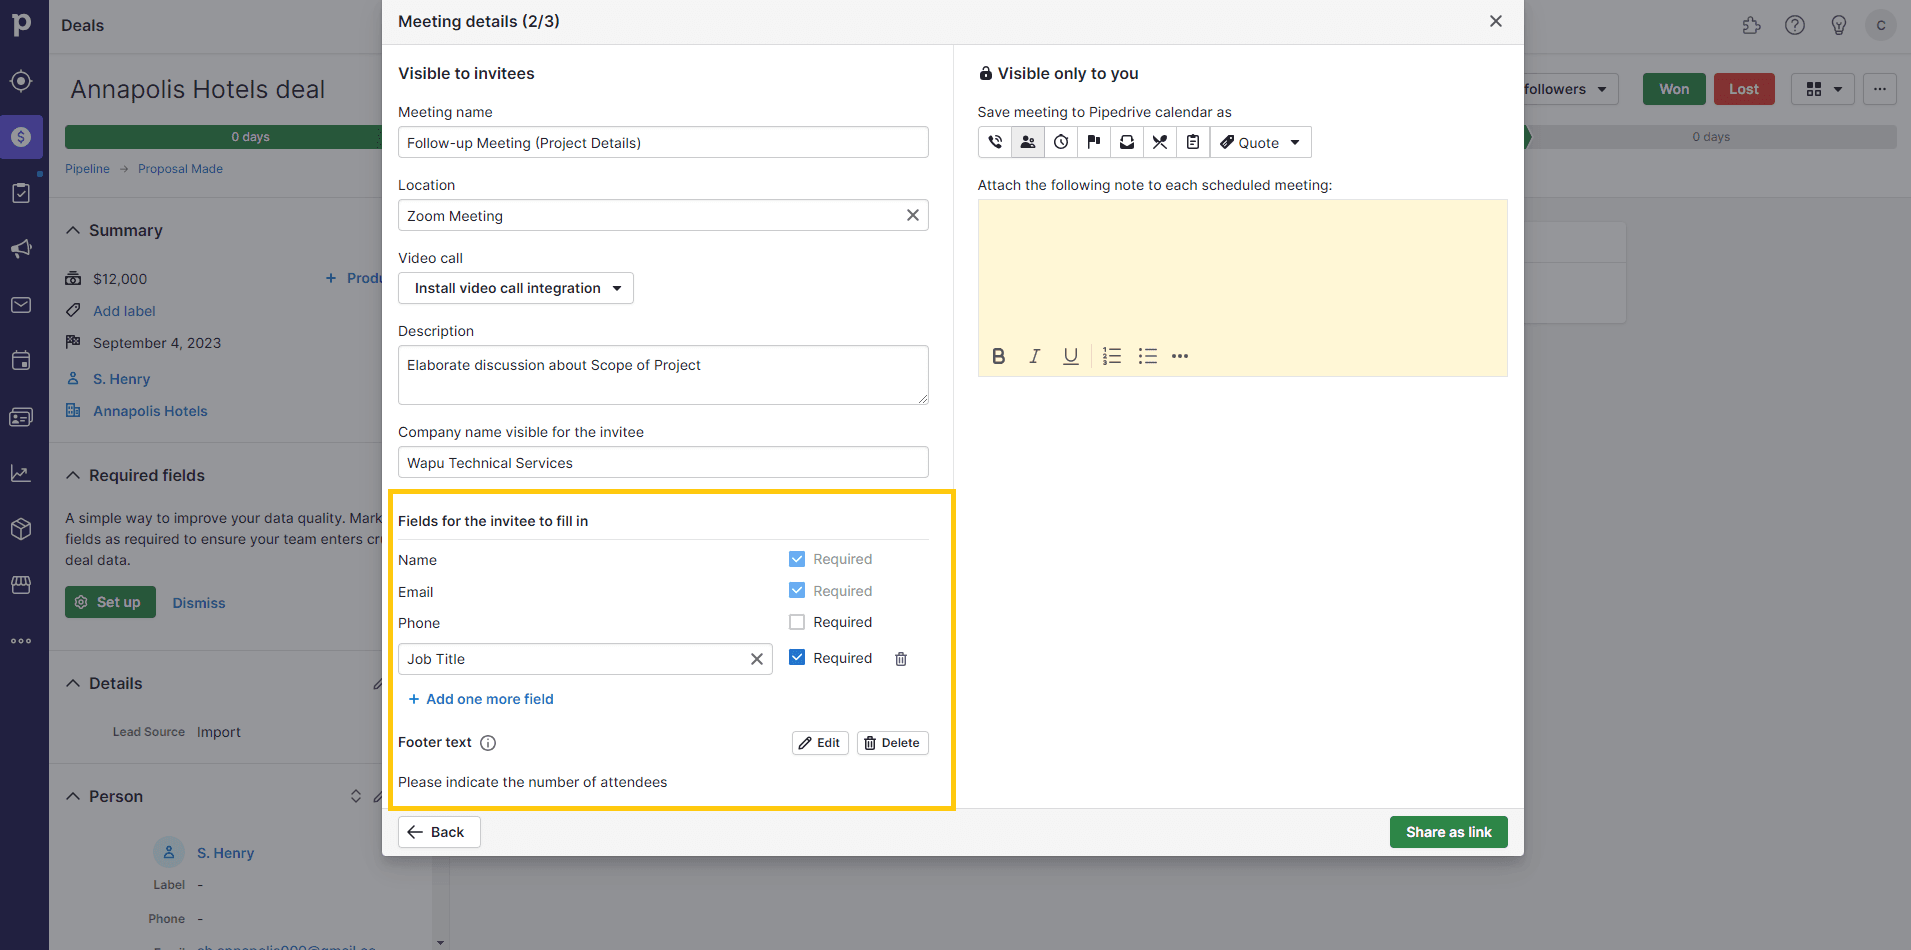
Task: Select the Meeting activity type icon
Action: point(1028,142)
